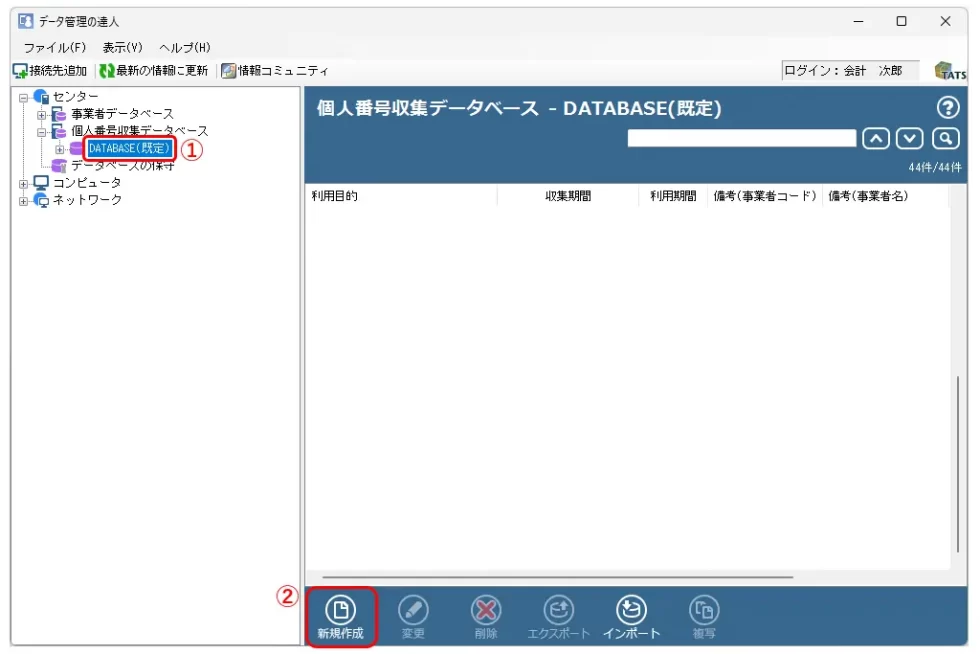
Task: Click the 新規作成 (New) icon
Action: (x=340, y=609)
